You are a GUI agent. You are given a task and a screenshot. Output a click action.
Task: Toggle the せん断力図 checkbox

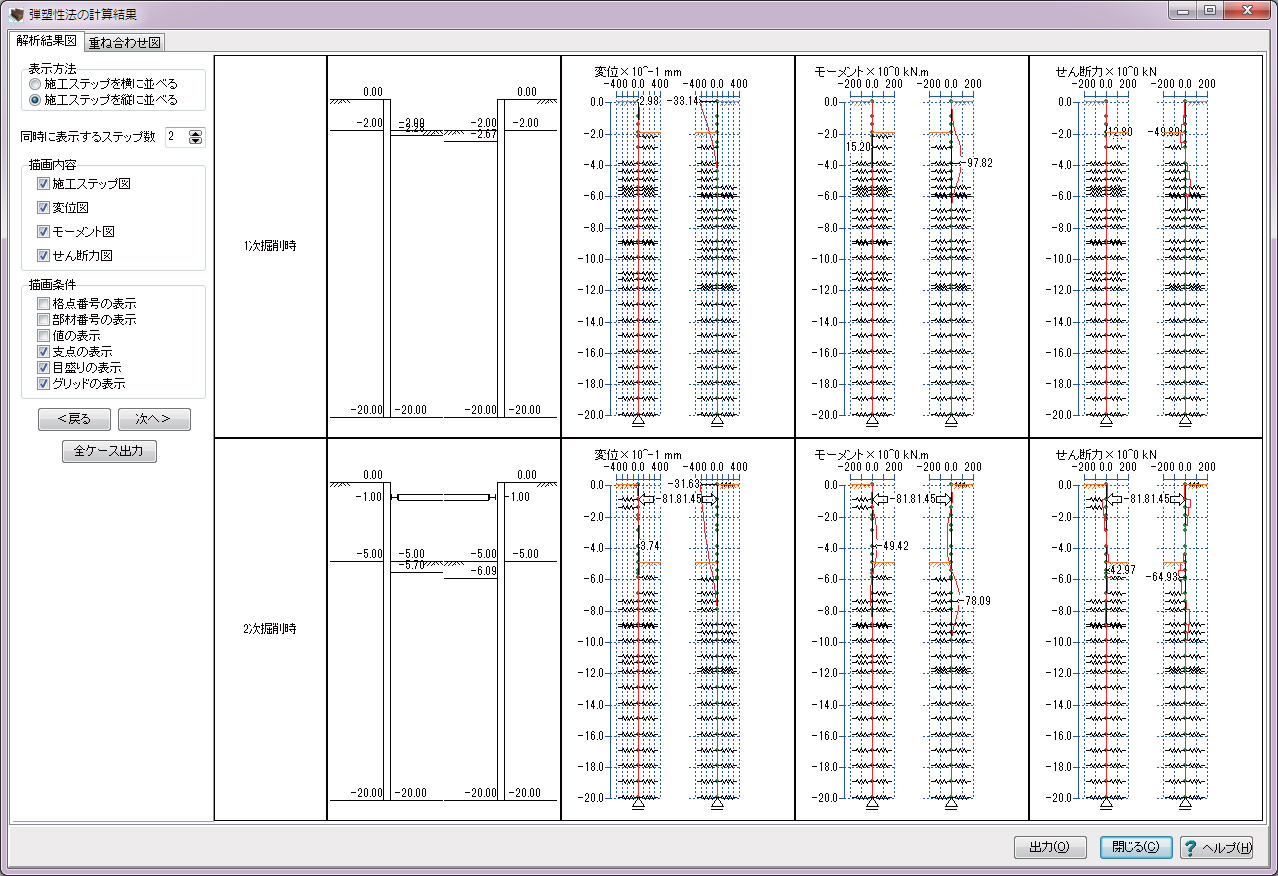(43, 256)
